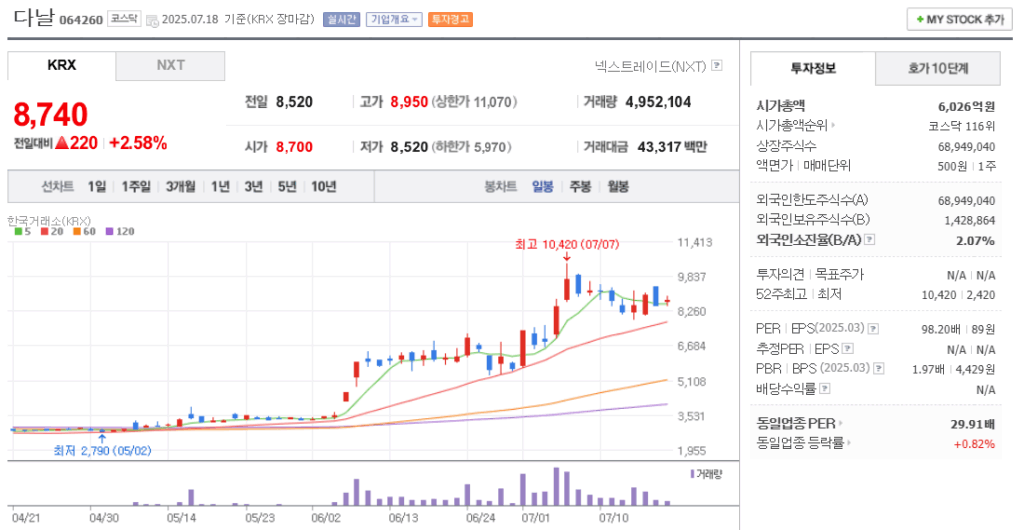Switch to the KRX tab
Screen dimensions: 1024x530
click(x=62, y=66)
